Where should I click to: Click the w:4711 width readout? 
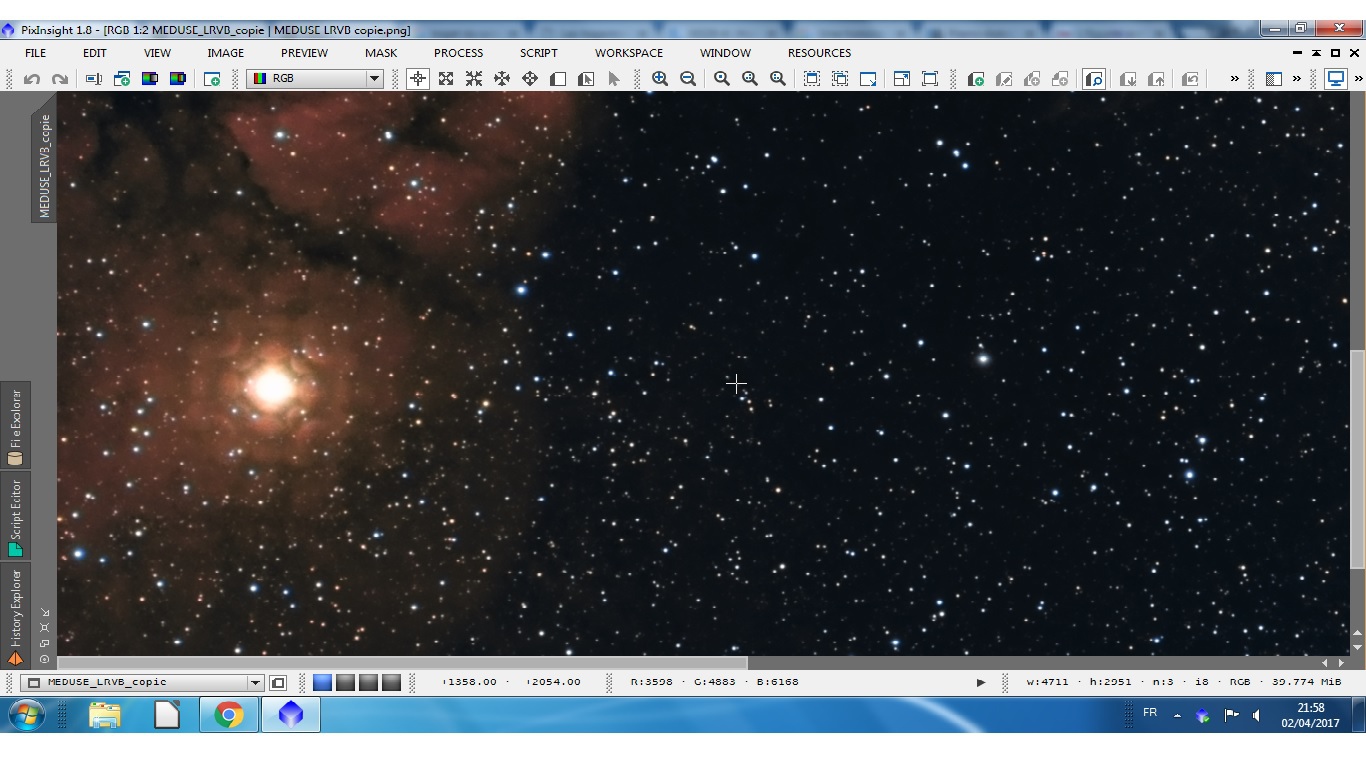(1047, 683)
